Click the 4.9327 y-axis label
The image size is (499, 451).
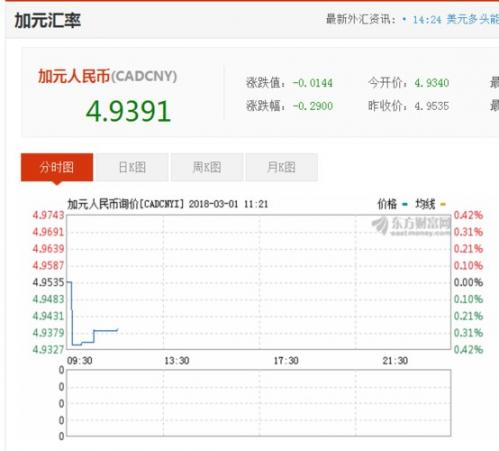coord(48,350)
